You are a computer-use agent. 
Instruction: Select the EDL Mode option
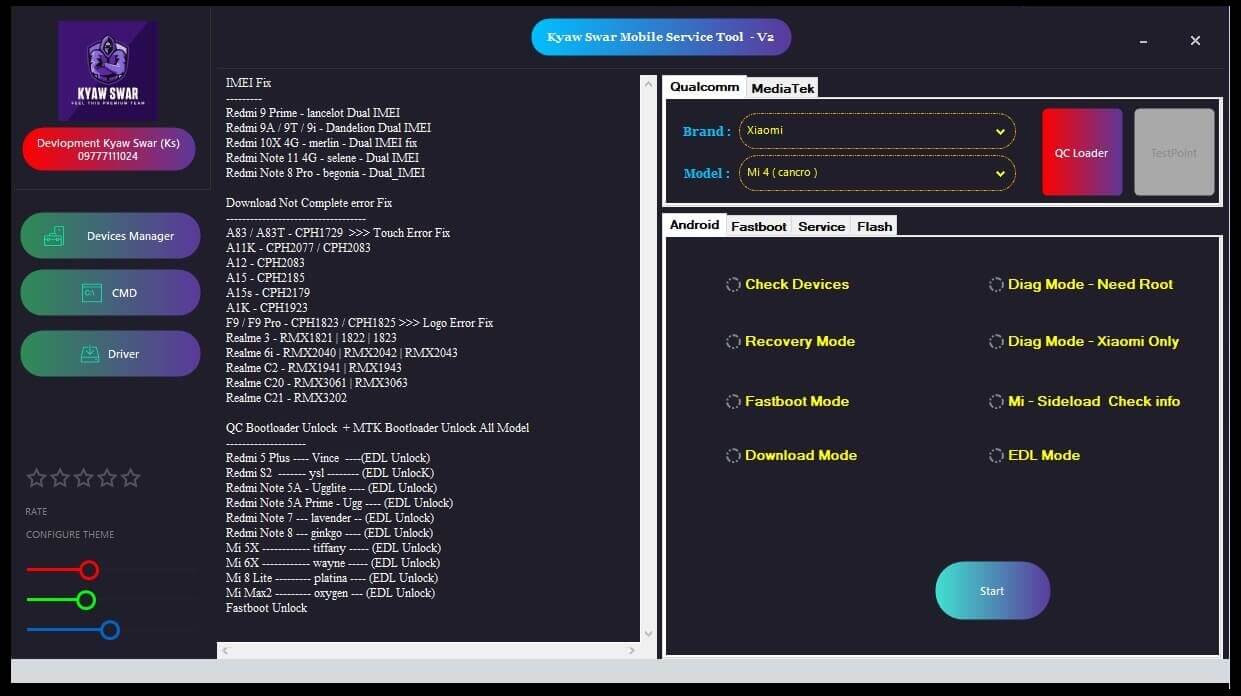pos(1035,455)
